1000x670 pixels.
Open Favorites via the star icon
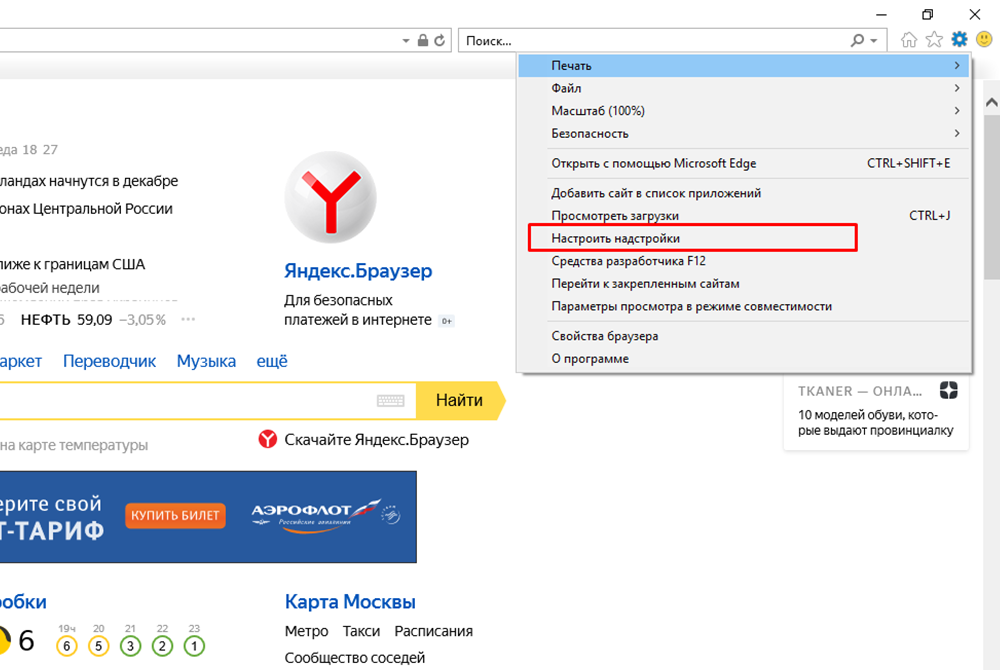point(934,40)
